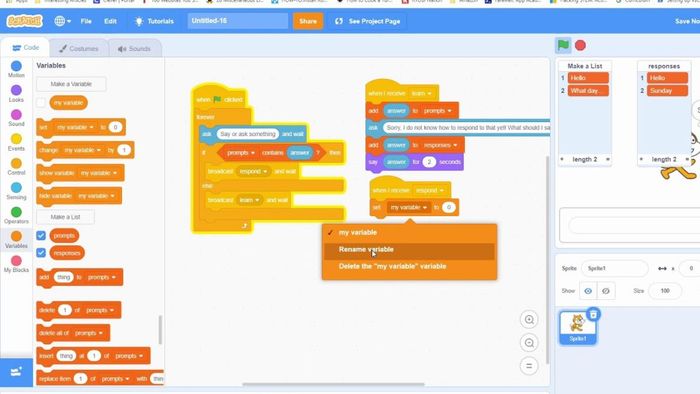The image size is (700, 394).
Task: Click the Add Extension button
Action: pos(16,372)
